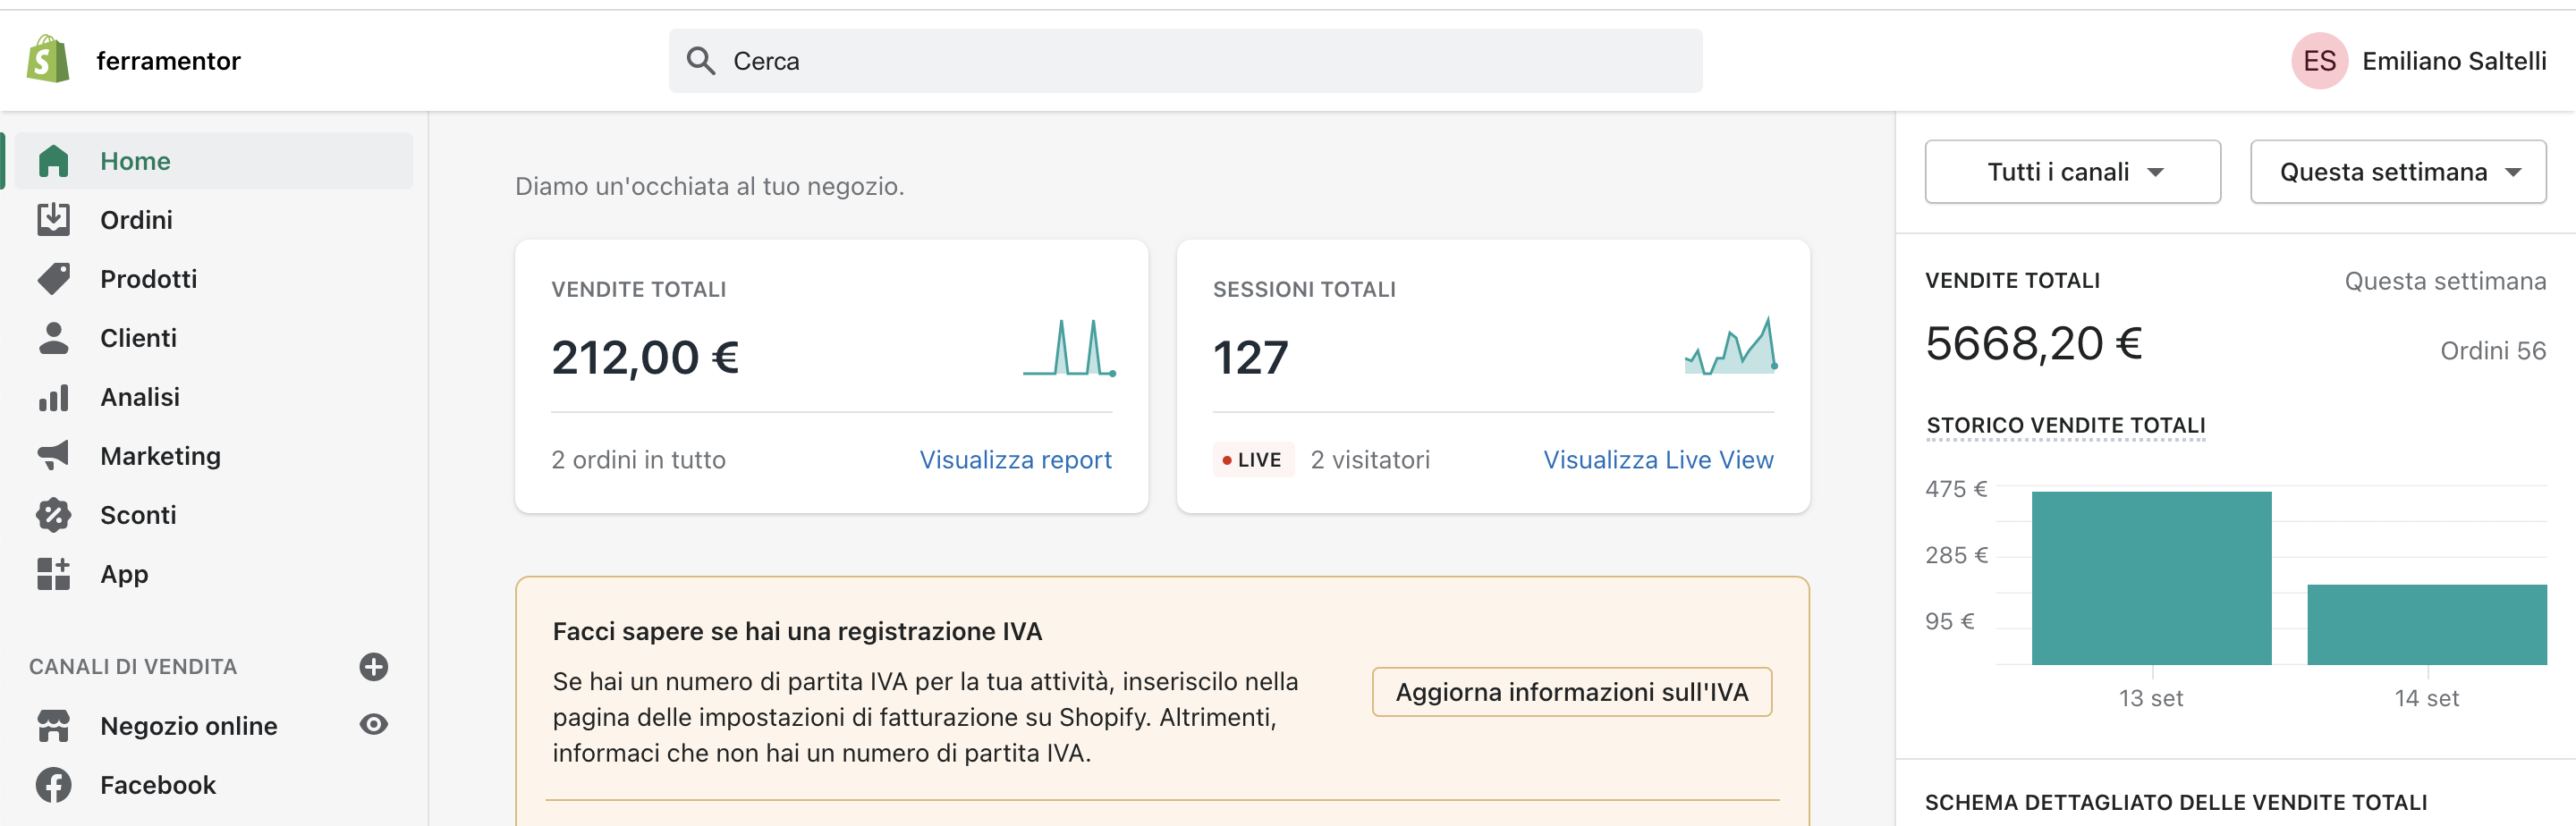Click the Prodotti tag icon
Screen dimensions: 2576x826
click(x=53, y=279)
